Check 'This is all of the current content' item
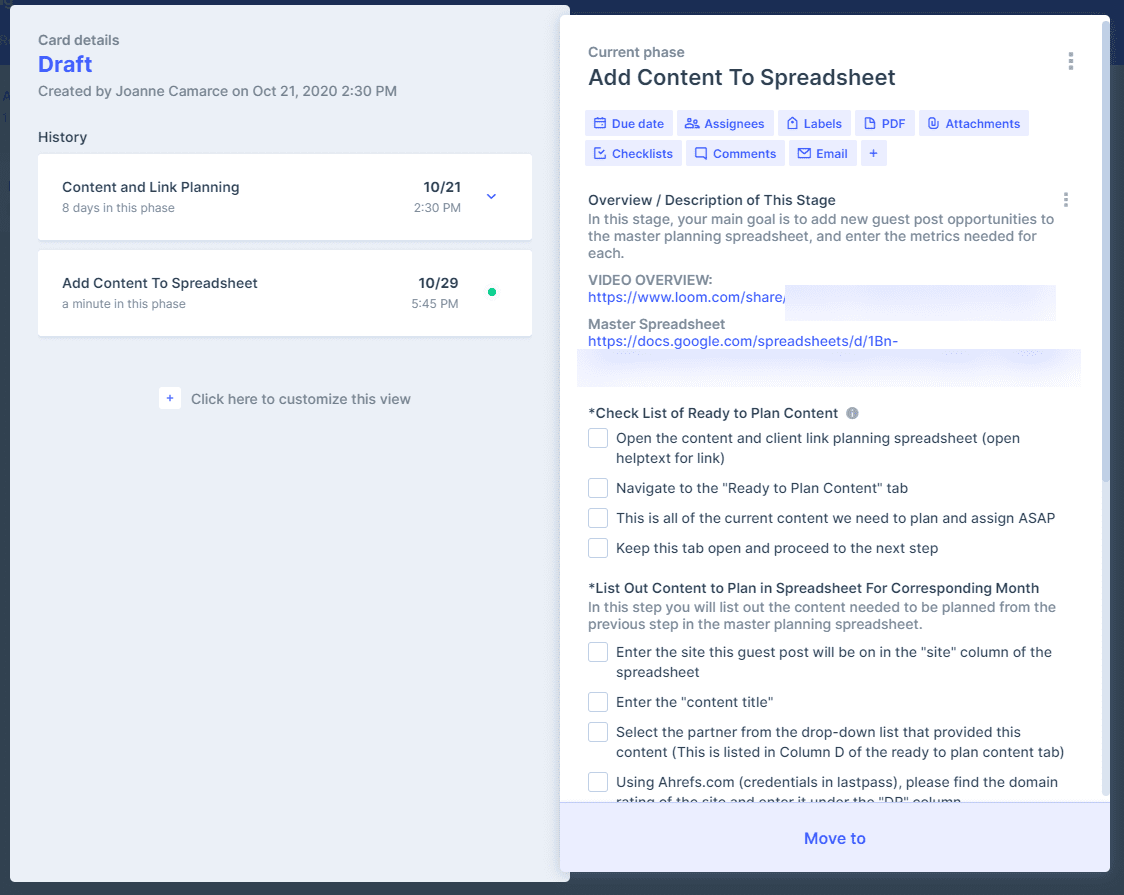 click(598, 518)
